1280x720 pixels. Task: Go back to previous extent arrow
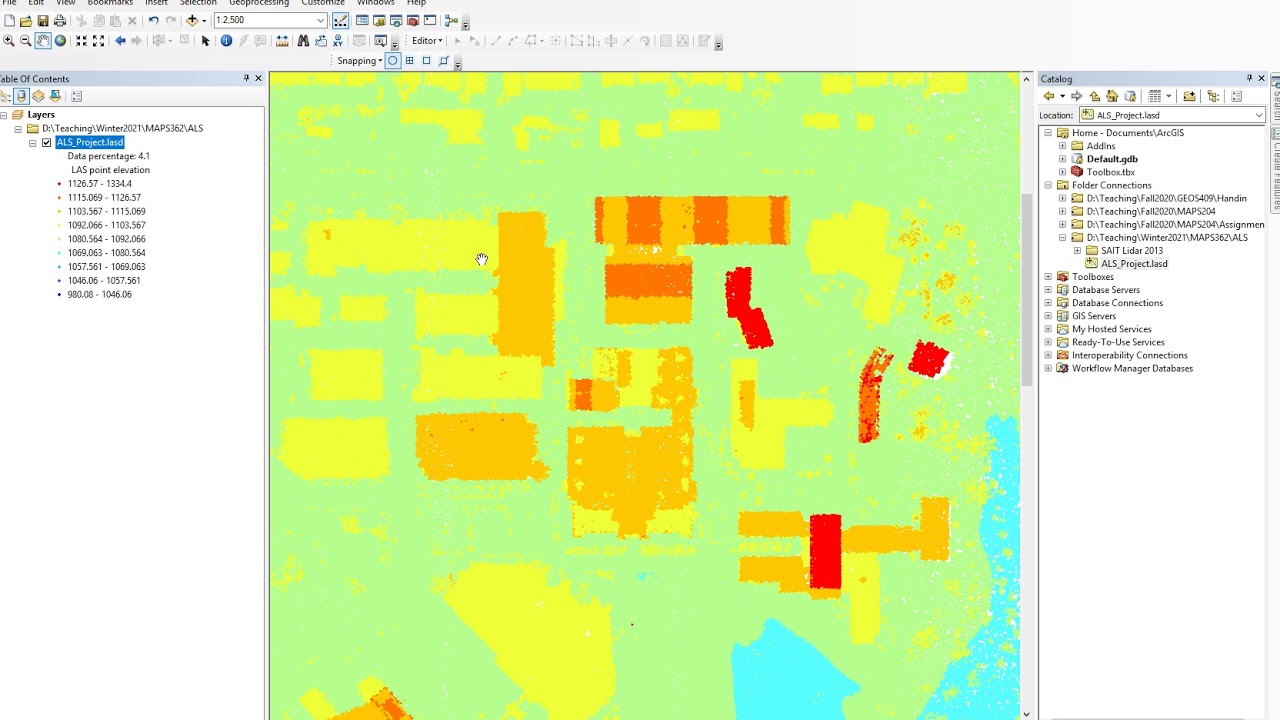(120, 41)
